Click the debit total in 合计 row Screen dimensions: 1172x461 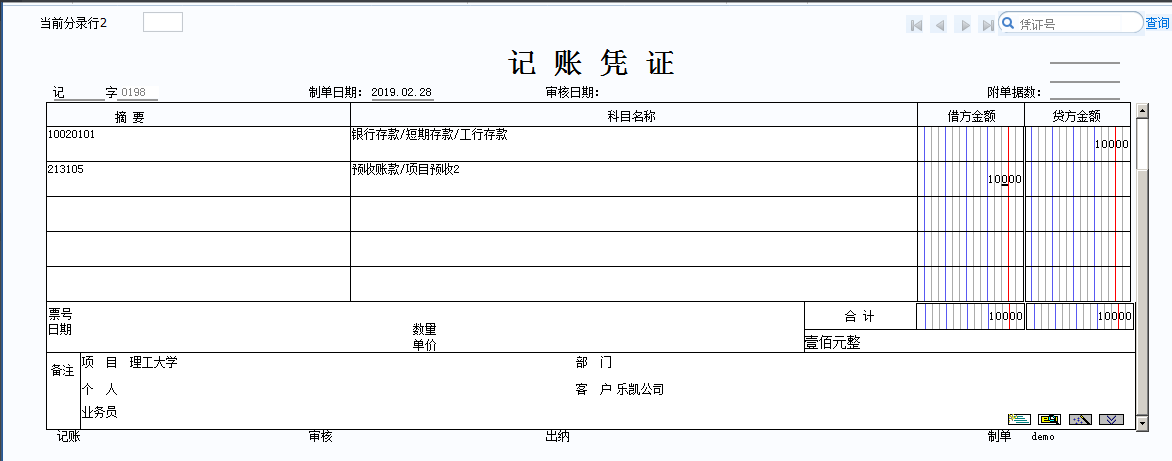click(x=969, y=316)
